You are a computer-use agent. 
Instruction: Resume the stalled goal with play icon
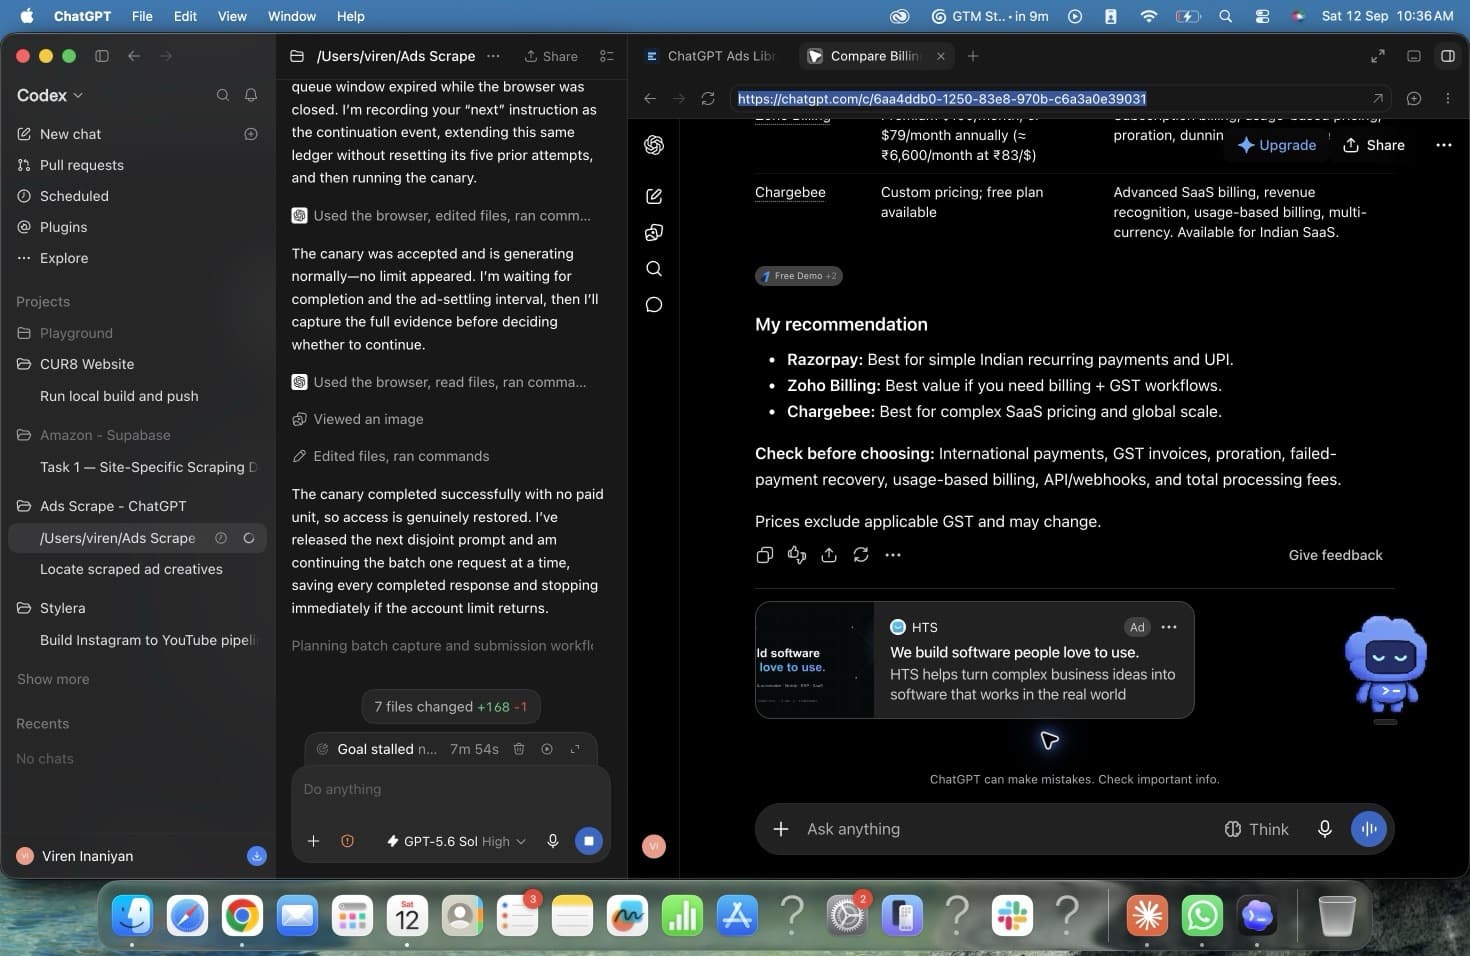click(547, 749)
